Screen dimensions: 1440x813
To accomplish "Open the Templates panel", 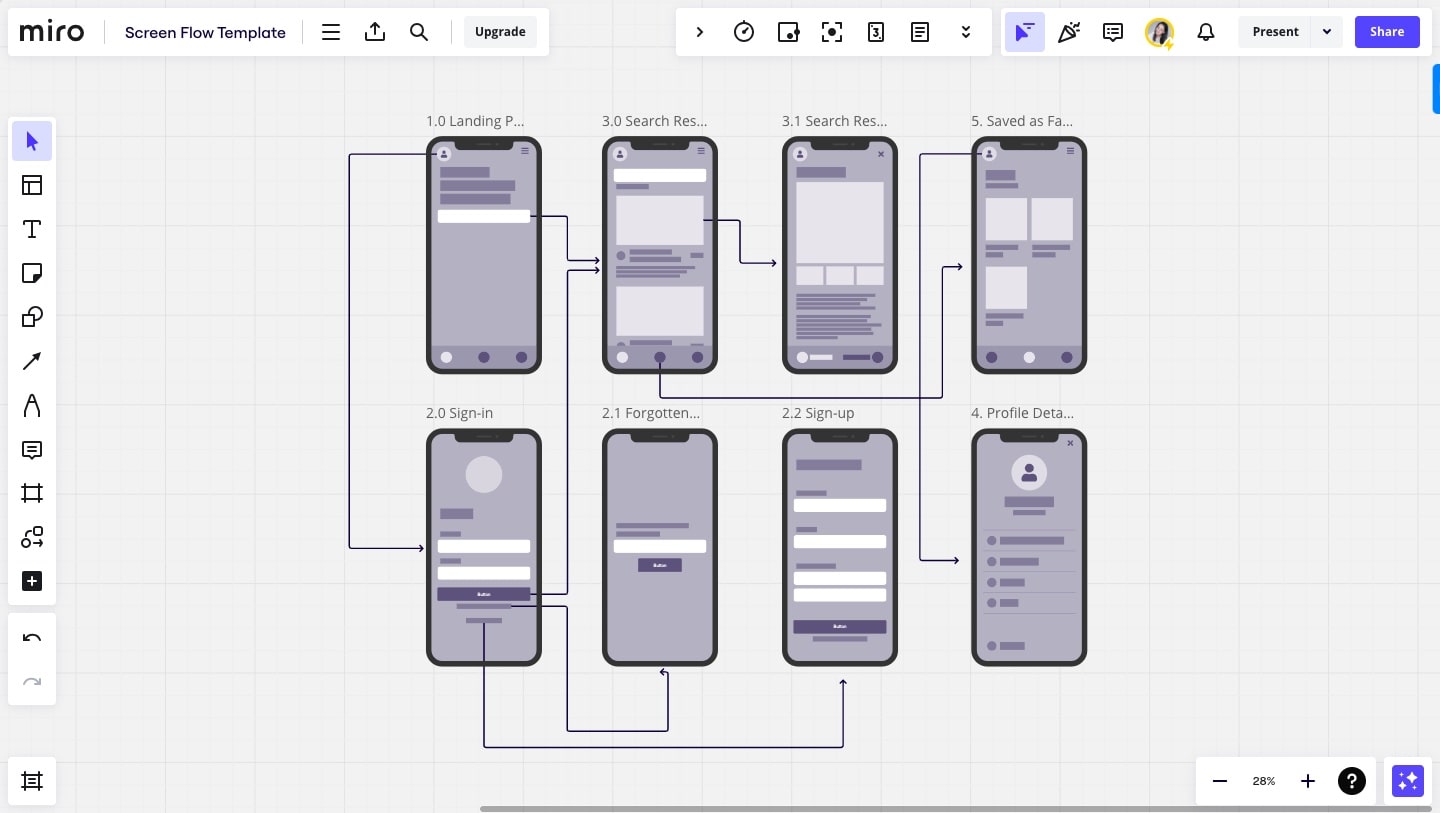I will pyautogui.click(x=32, y=185).
